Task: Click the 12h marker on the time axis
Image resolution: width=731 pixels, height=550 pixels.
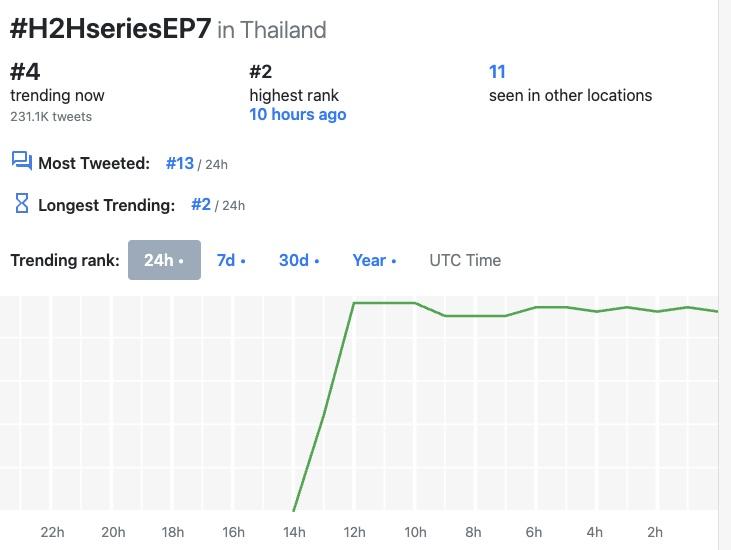Action: click(x=354, y=532)
